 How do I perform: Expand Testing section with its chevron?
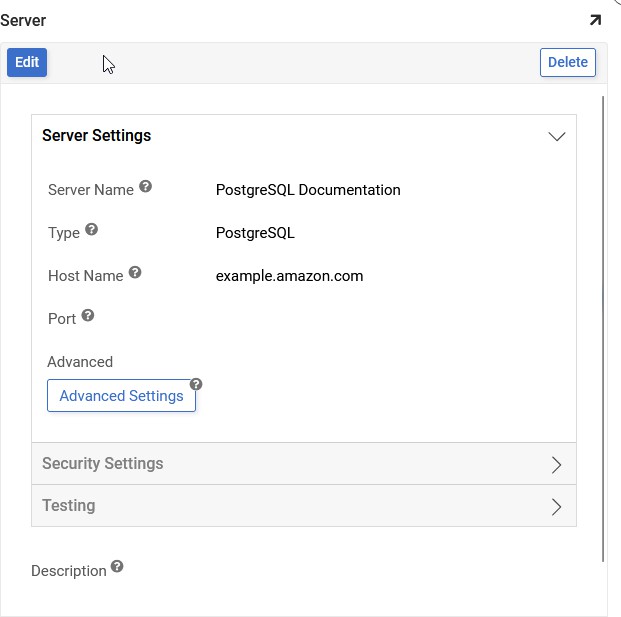[557, 507]
